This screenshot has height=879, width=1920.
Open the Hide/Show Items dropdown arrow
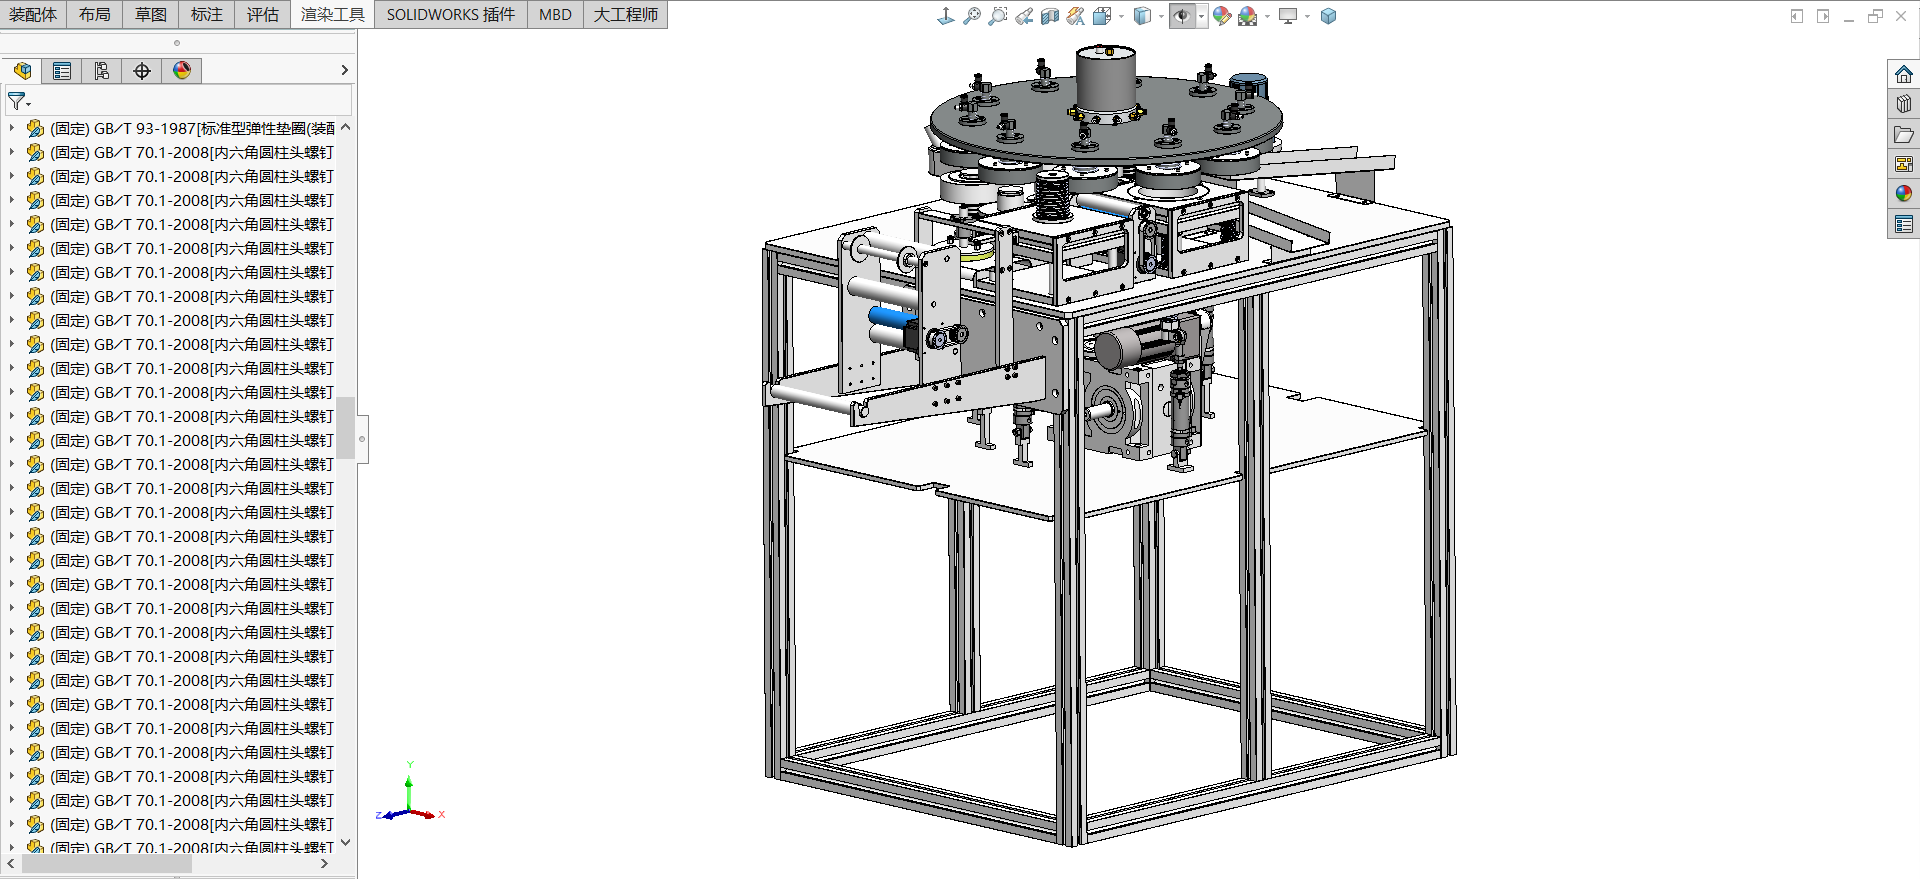point(1201,17)
